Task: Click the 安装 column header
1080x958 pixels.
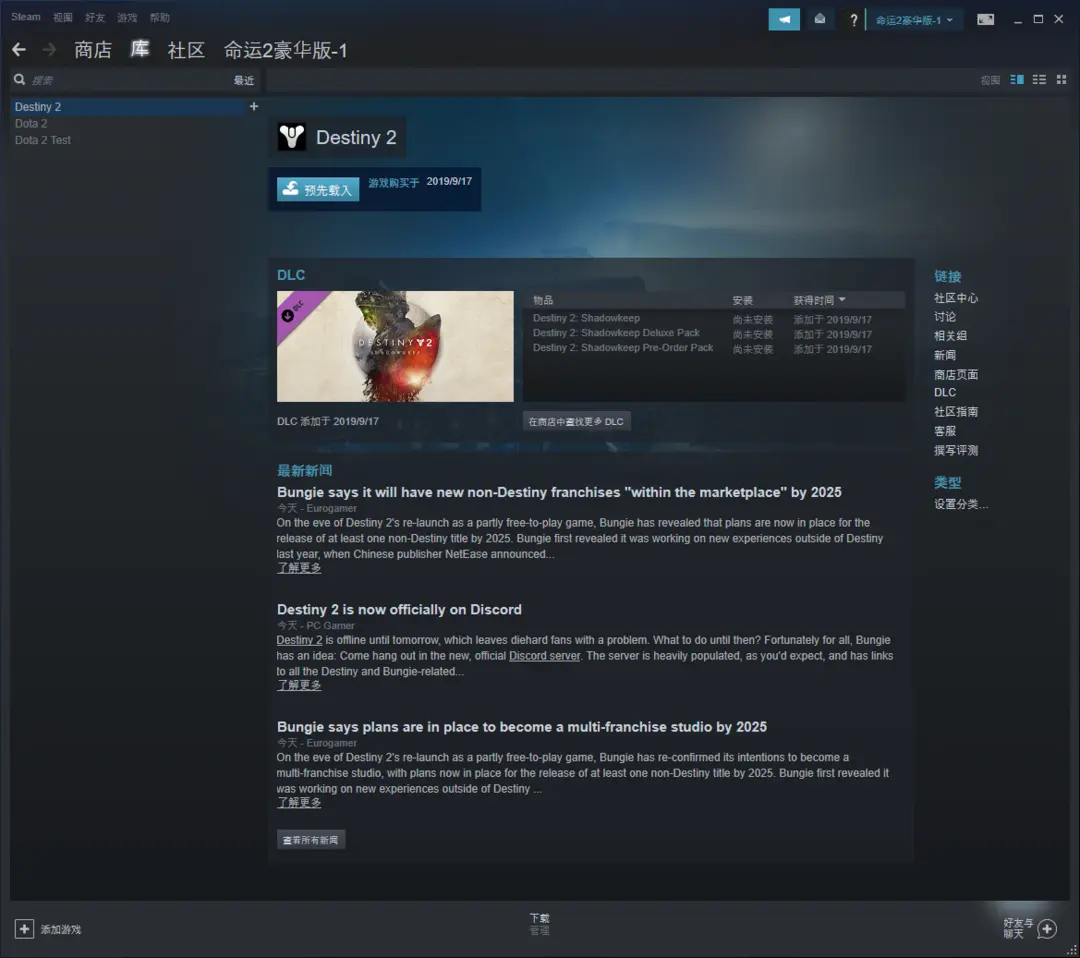Action: (x=742, y=300)
